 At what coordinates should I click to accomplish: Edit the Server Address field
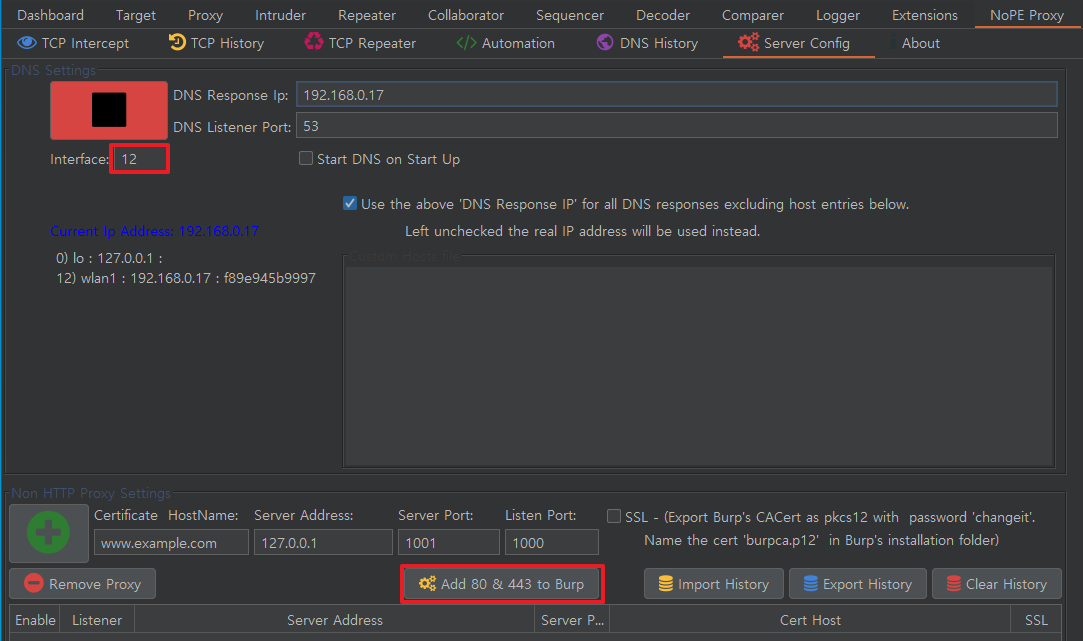click(323, 542)
